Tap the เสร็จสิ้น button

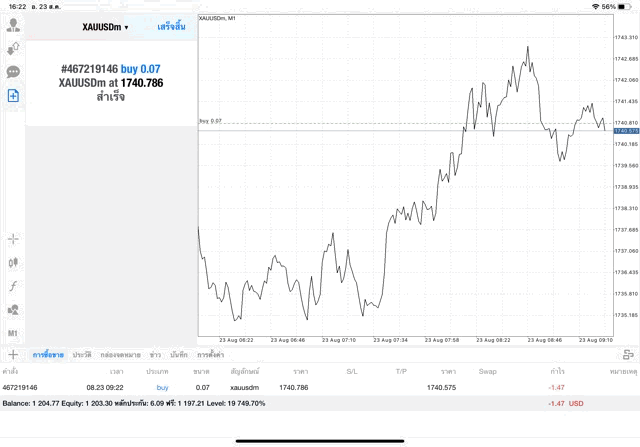point(171,26)
